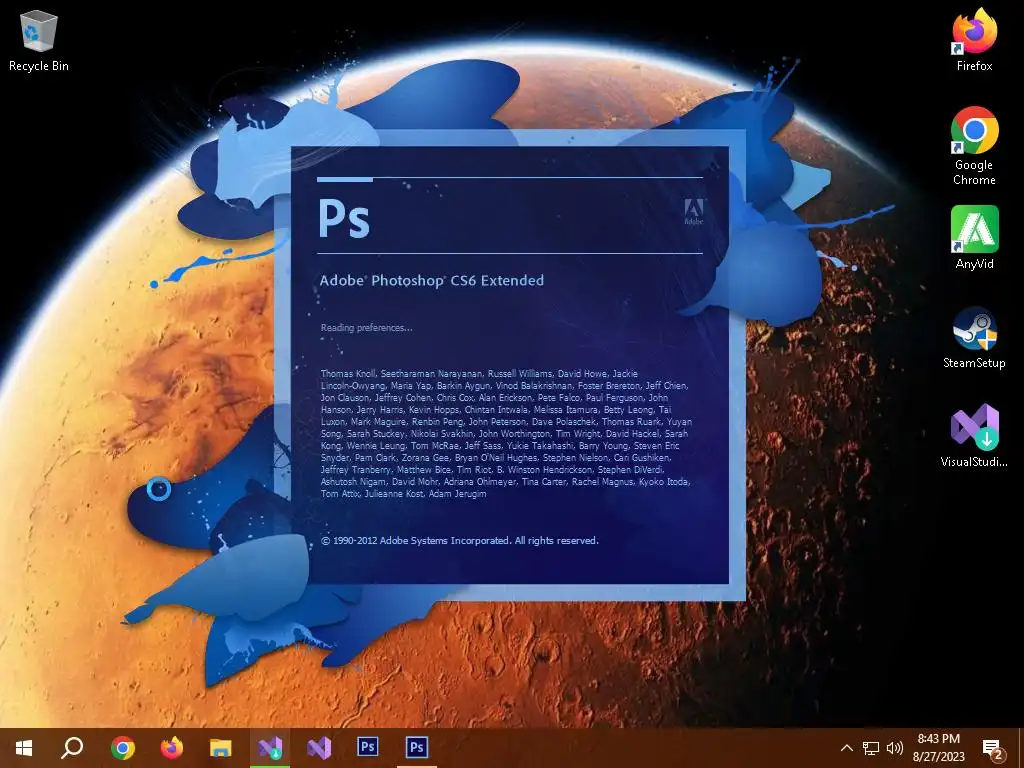
Task: Select the VisualStudio installer file on desktop
Action: pos(974,436)
